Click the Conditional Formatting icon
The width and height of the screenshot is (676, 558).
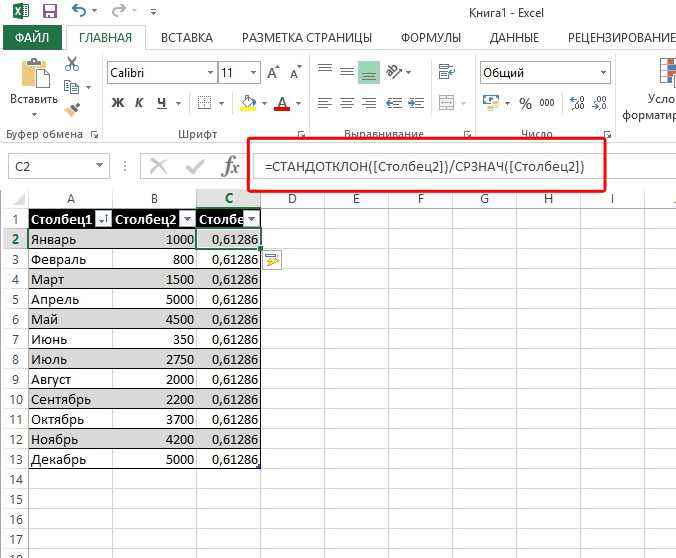667,71
